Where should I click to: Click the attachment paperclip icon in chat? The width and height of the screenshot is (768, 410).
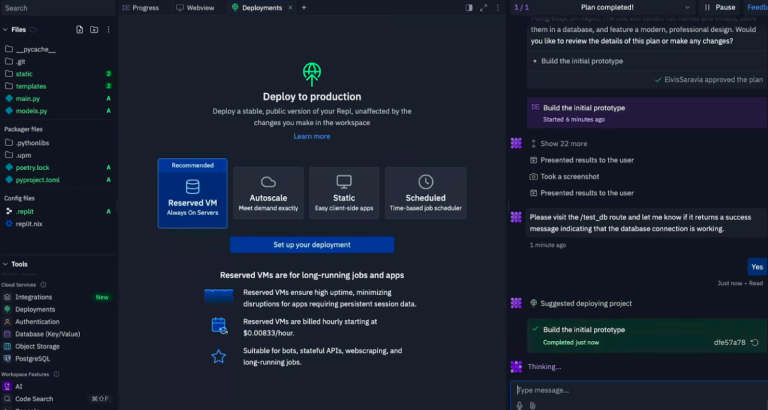(x=532, y=405)
